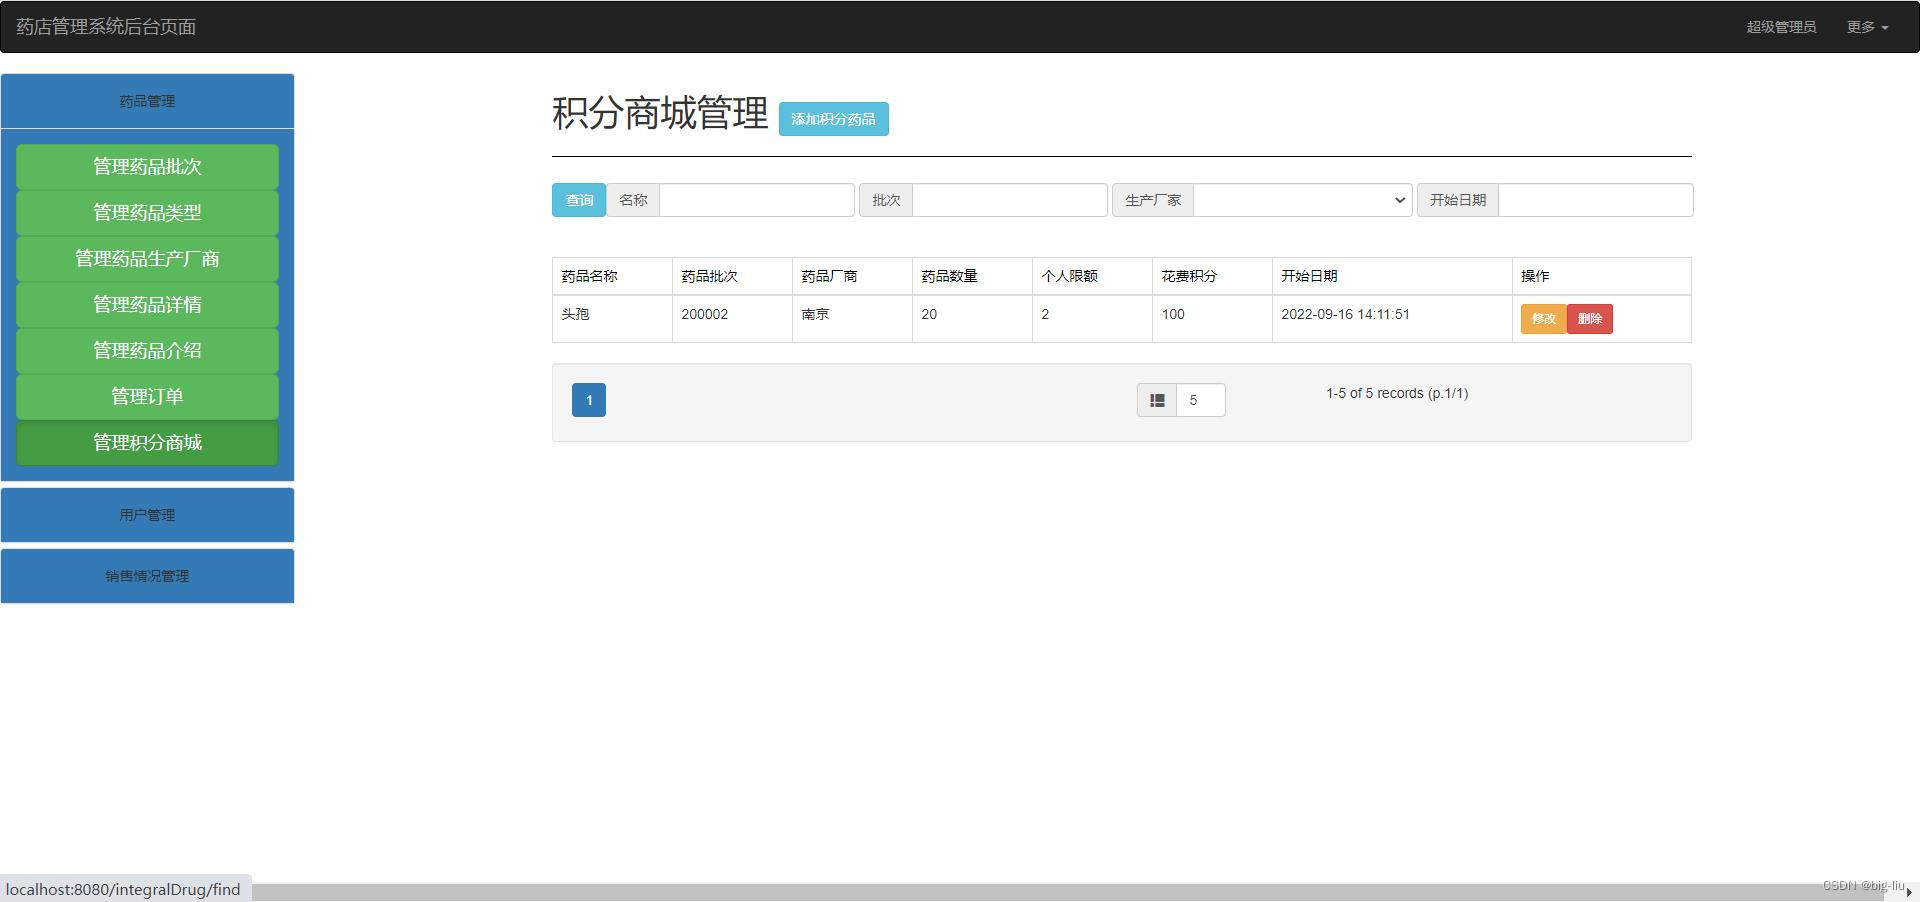Open the 销售情况管理 sidebar section
This screenshot has width=1920, height=902.
coord(146,575)
